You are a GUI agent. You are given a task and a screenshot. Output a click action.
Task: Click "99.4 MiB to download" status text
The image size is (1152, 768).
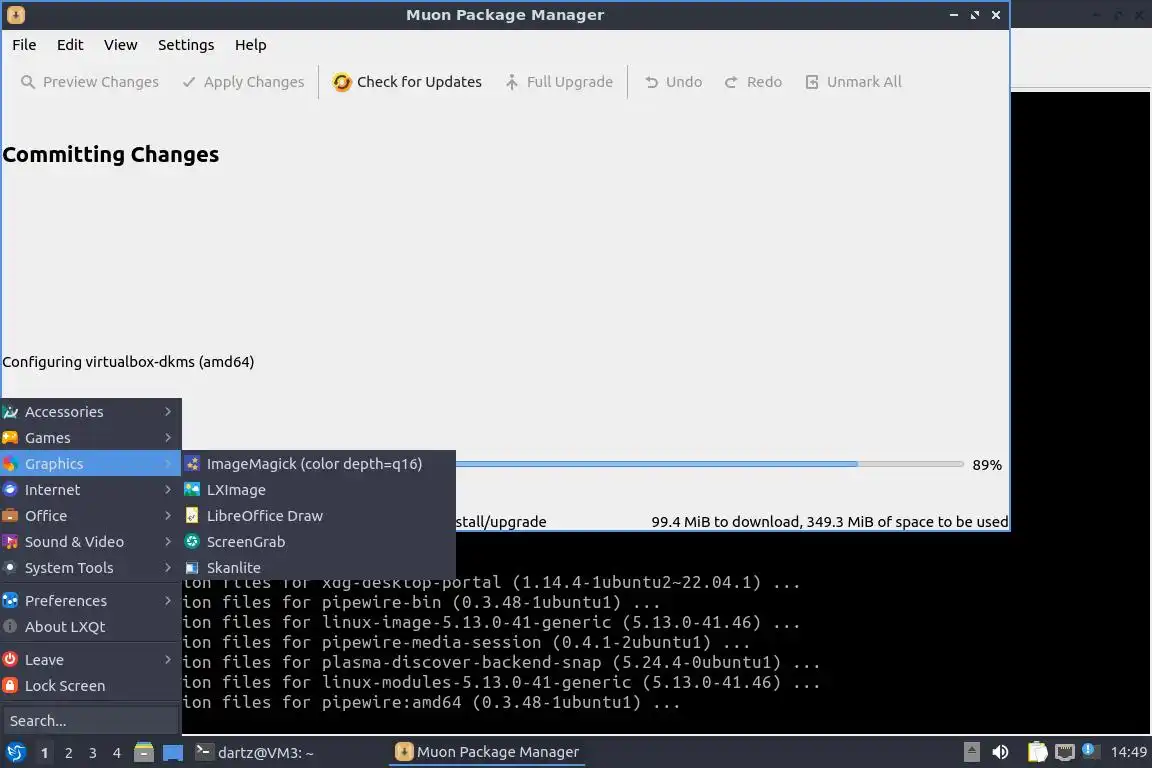(x=725, y=522)
